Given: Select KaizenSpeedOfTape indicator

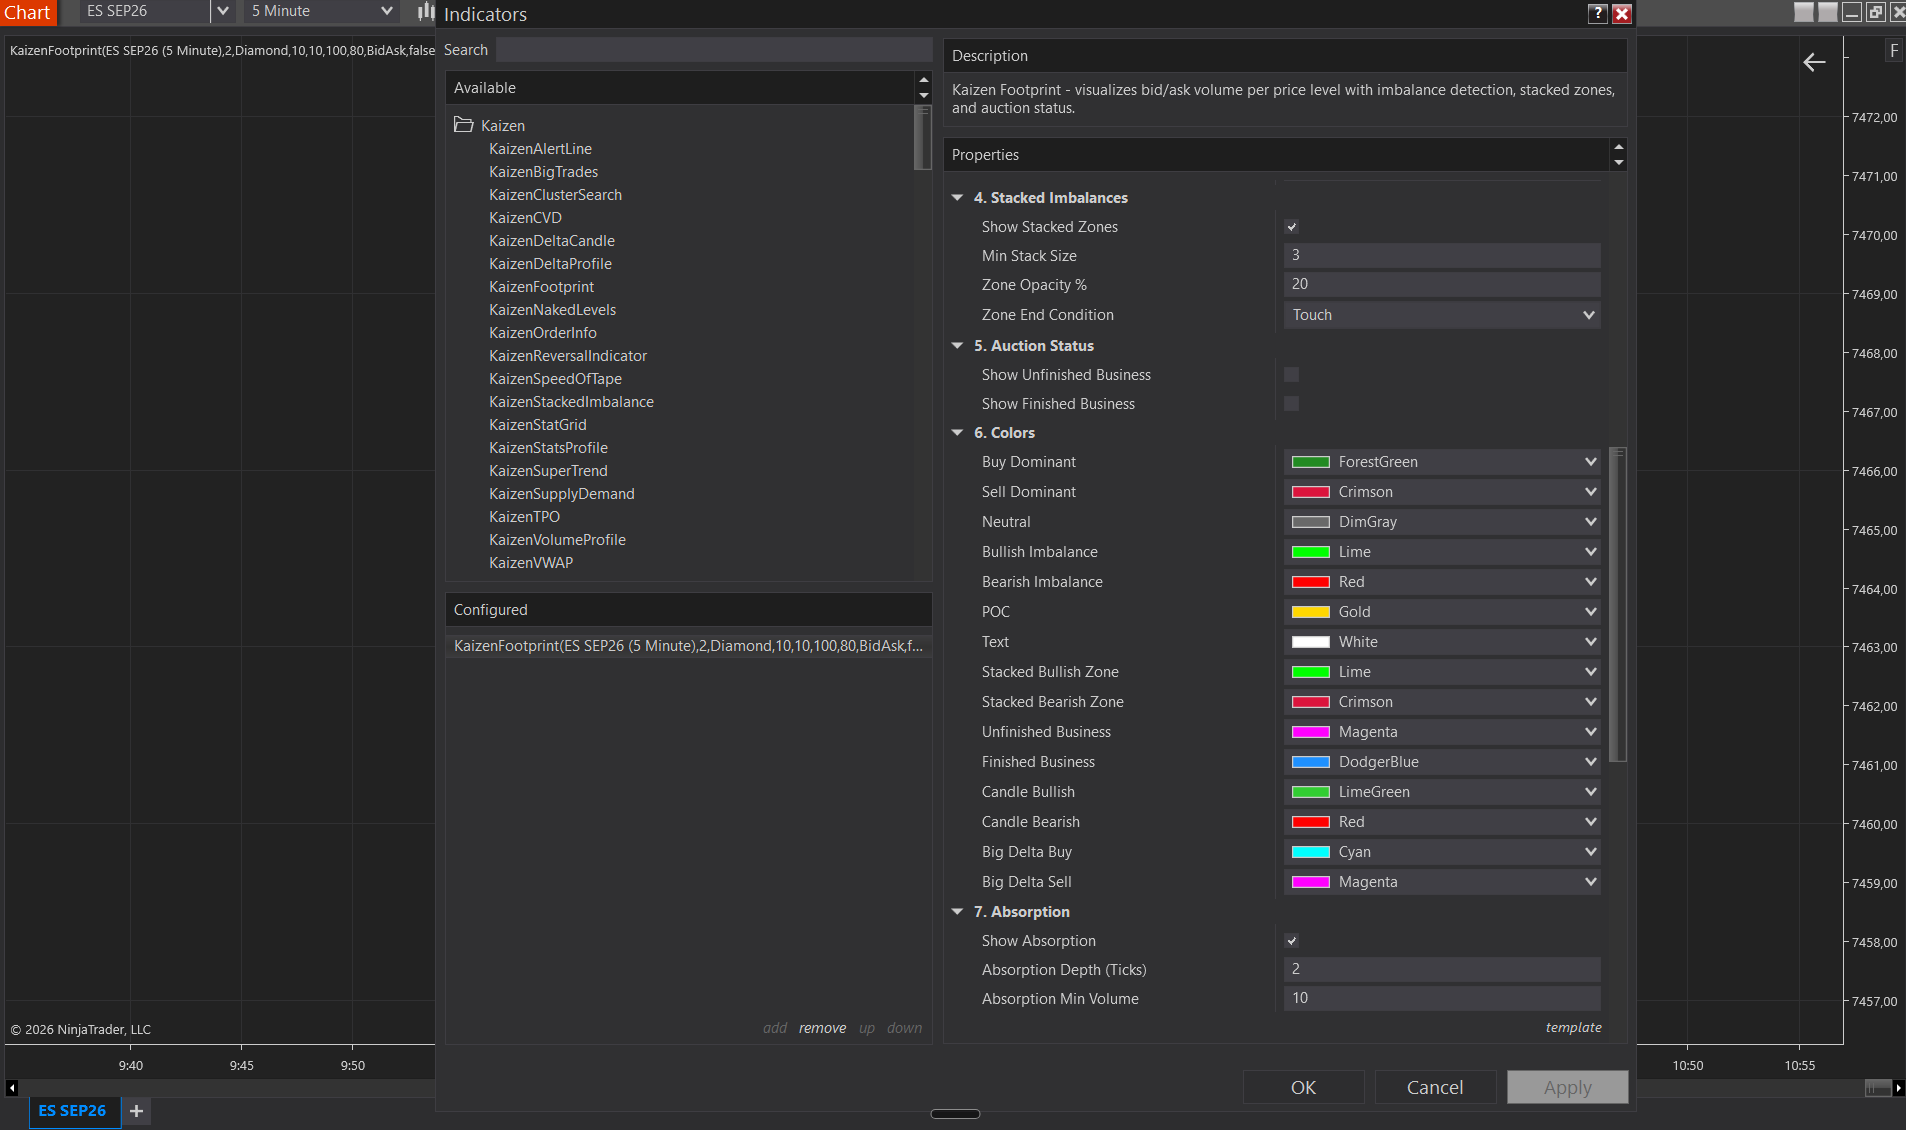Looking at the screenshot, I should point(555,379).
